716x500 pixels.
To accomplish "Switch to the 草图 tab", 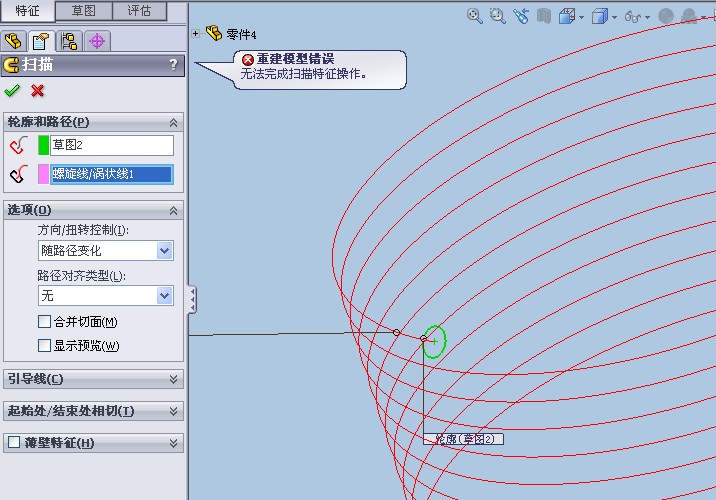I will coord(84,11).
